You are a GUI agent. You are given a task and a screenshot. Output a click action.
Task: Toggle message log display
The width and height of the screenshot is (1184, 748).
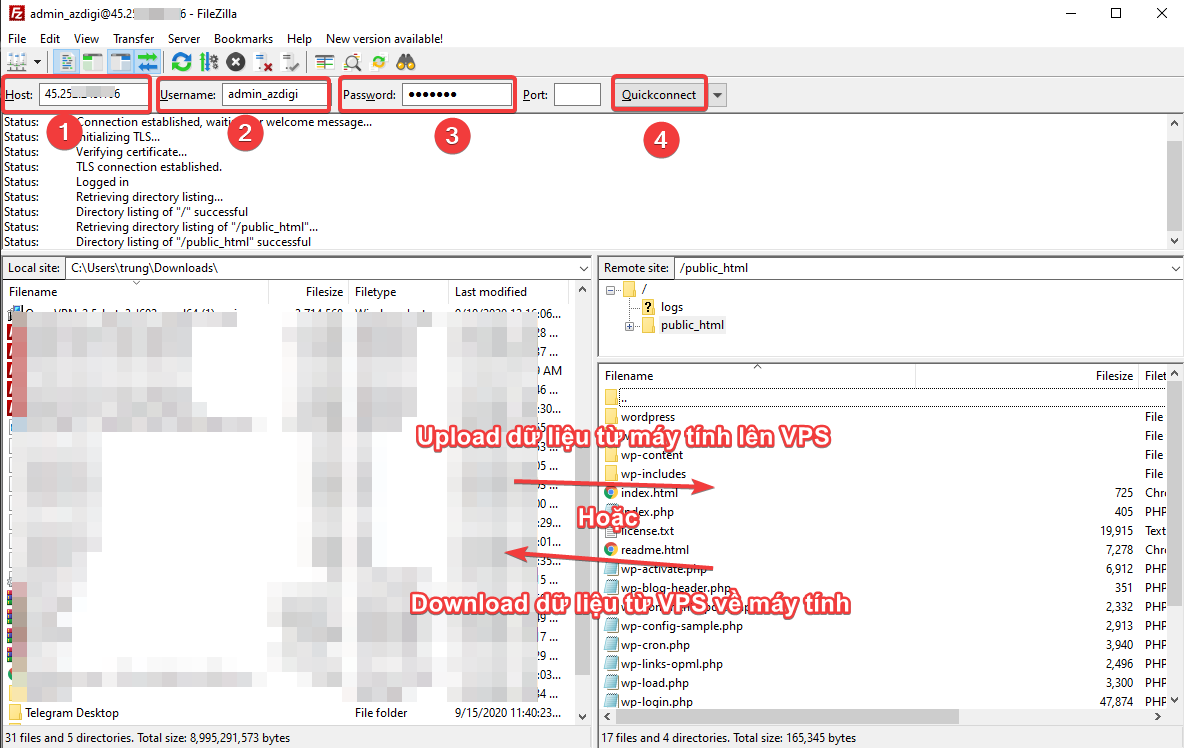67,62
